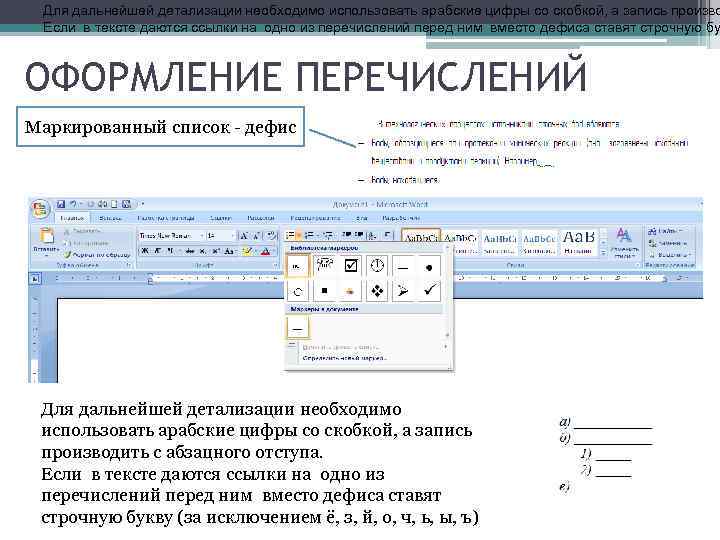The width and height of the screenshot is (720, 540).
Task: Toggle bold formatting button
Action: pyautogui.click(x=145, y=251)
